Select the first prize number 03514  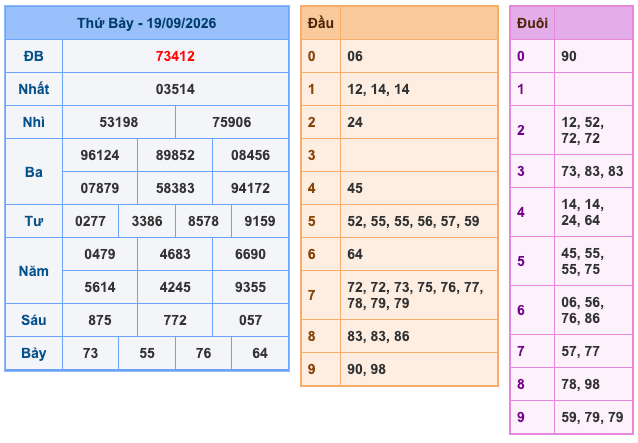click(x=175, y=89)
